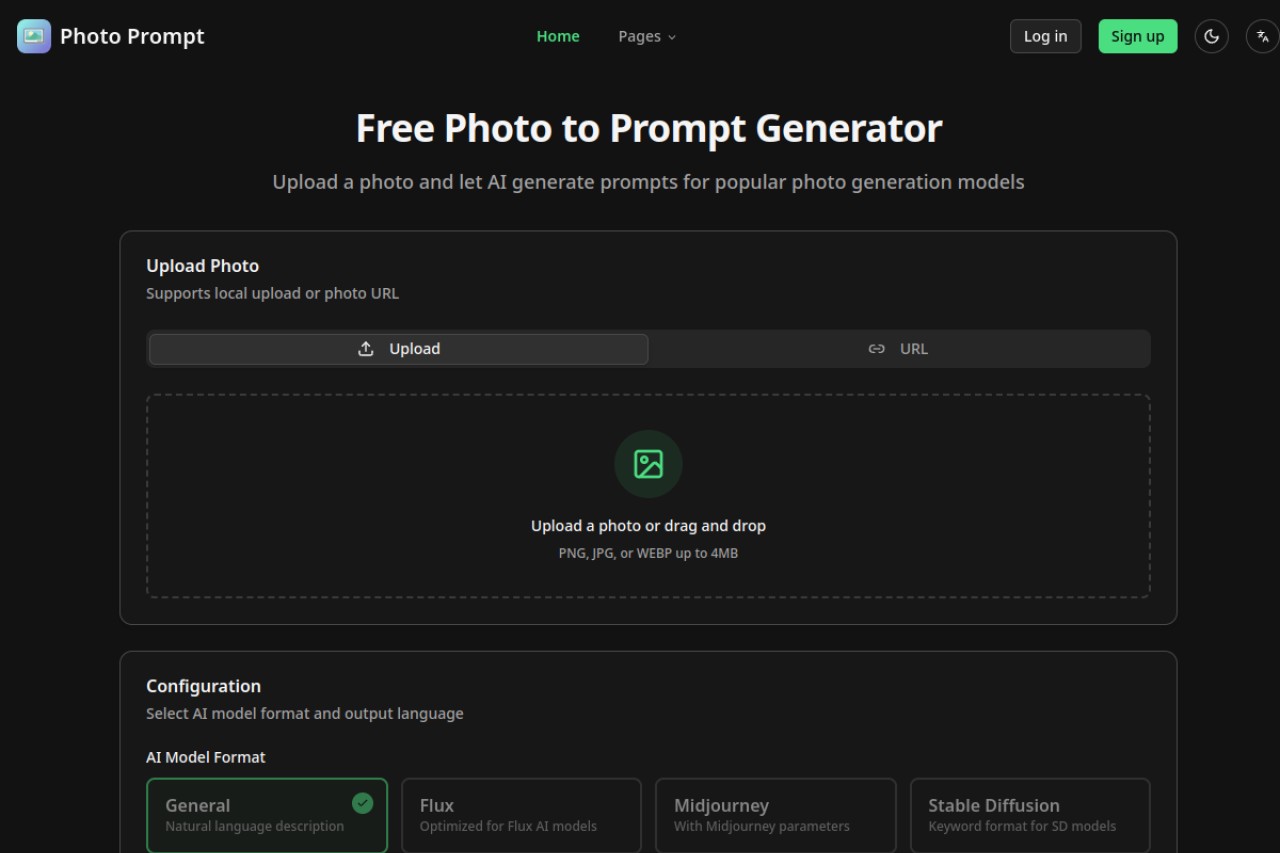Select the Midjourney model format
Image resolution: width=1280 pixels, height=853 pixels.
(776, 815)
